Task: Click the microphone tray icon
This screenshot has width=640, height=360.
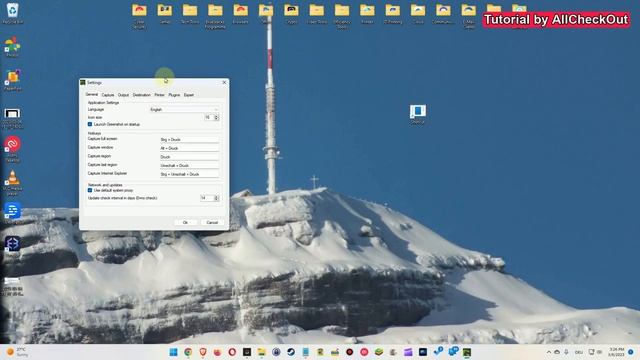Action: (566, 352)
